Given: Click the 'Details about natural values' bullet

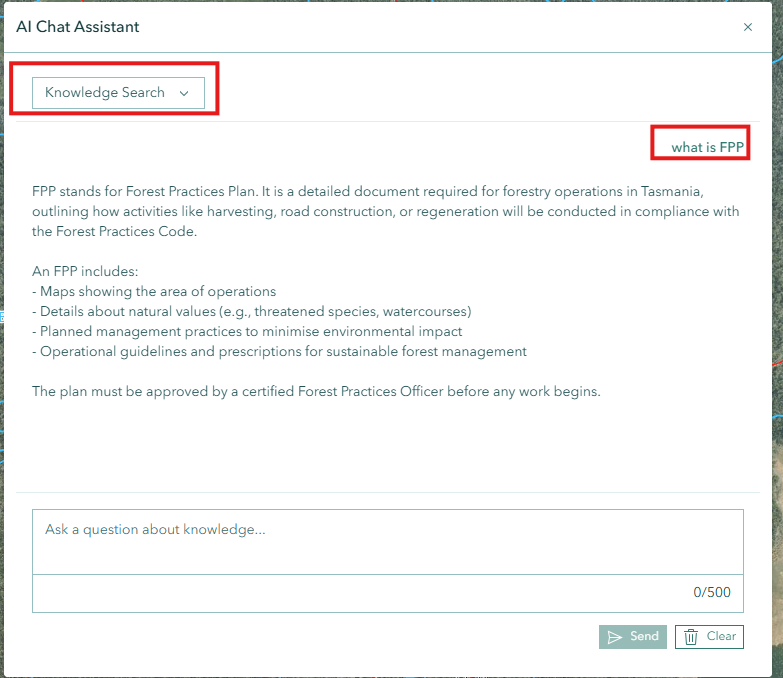Looking at the screenshot, I should (x=251, y=311).
